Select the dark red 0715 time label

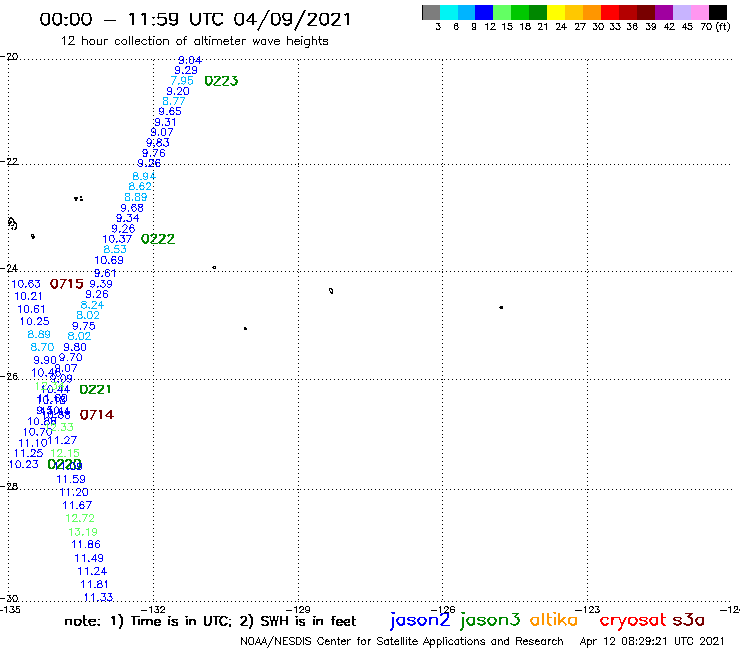coord(67,284)
